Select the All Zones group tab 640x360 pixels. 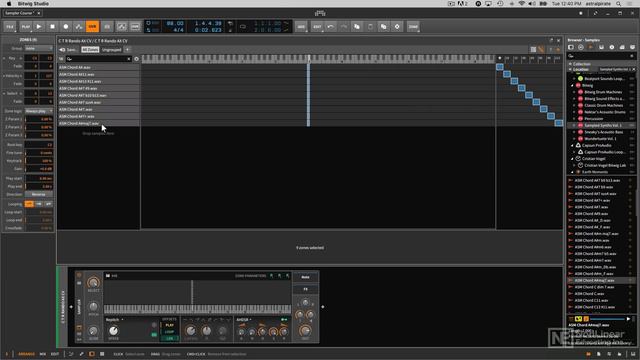[x=90, y=50]
